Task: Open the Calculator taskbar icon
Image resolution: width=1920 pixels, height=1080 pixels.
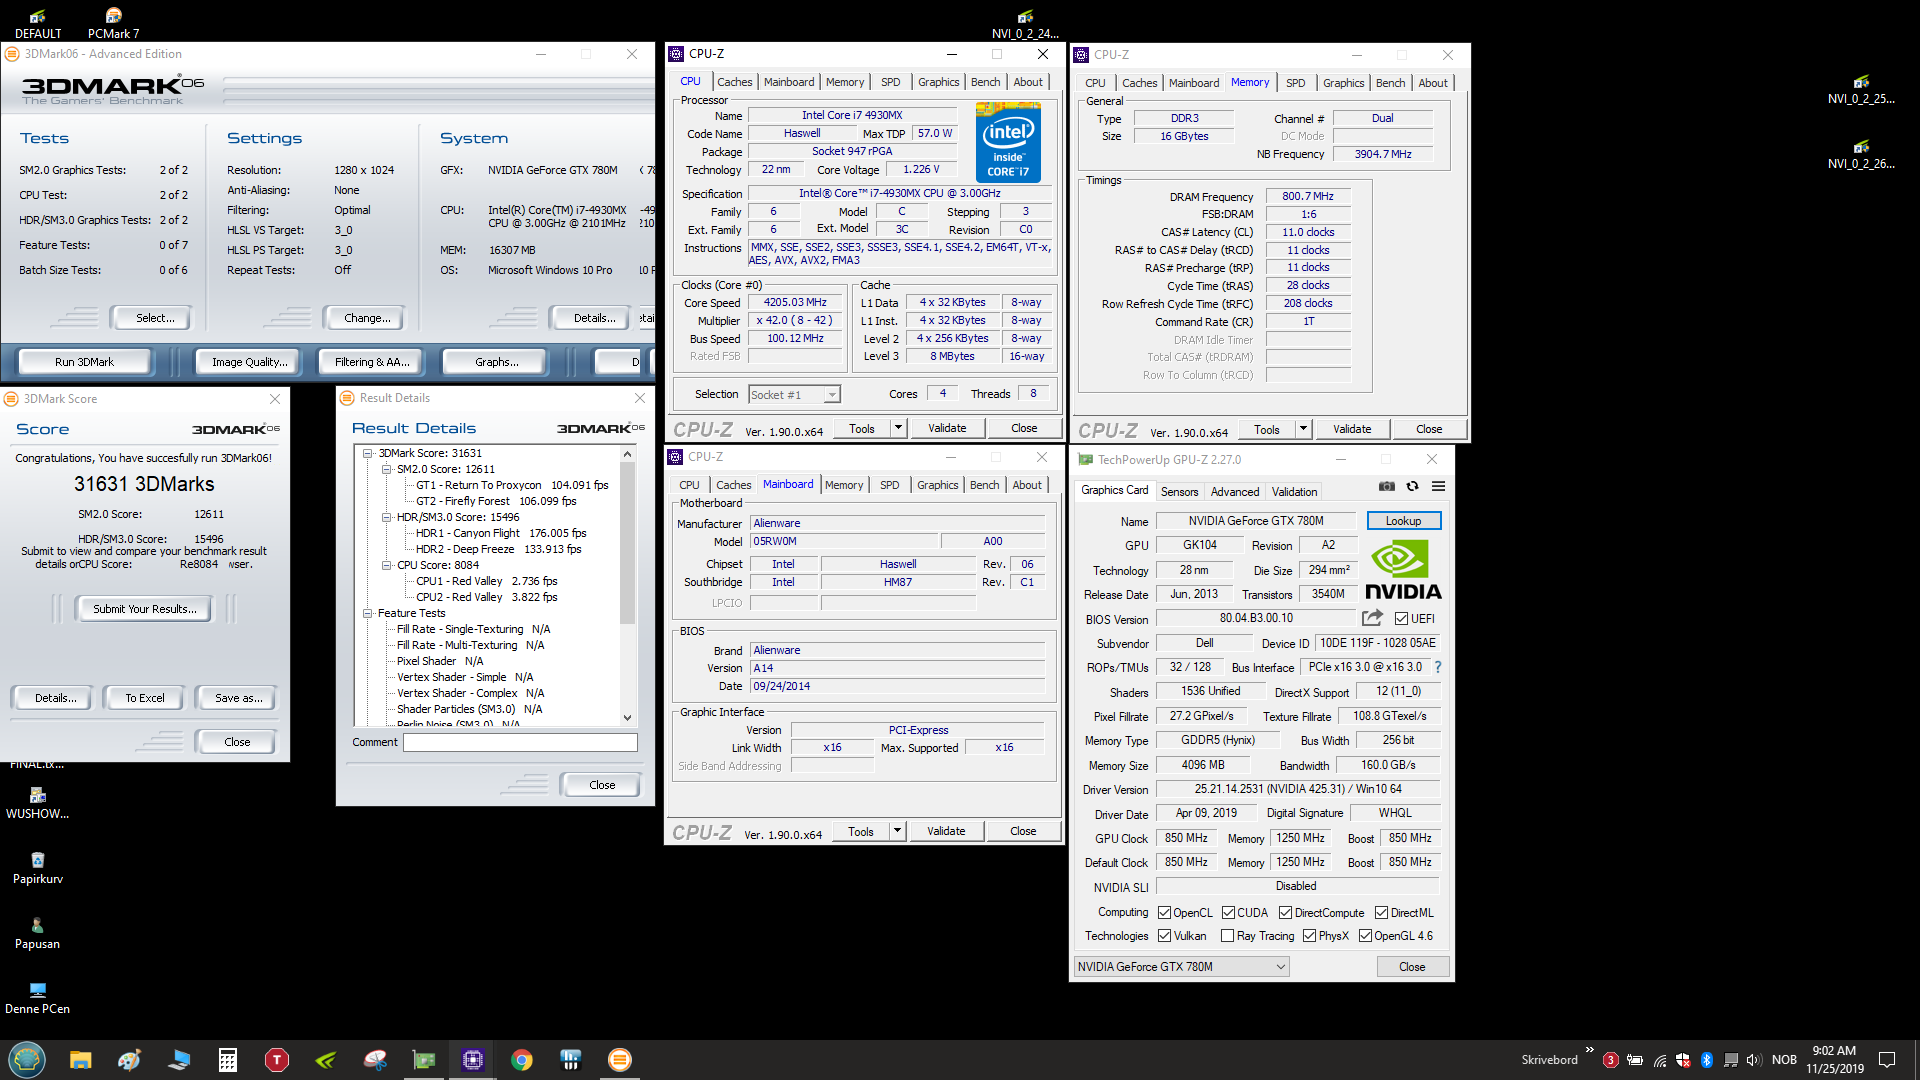Action: point(228,1060)
